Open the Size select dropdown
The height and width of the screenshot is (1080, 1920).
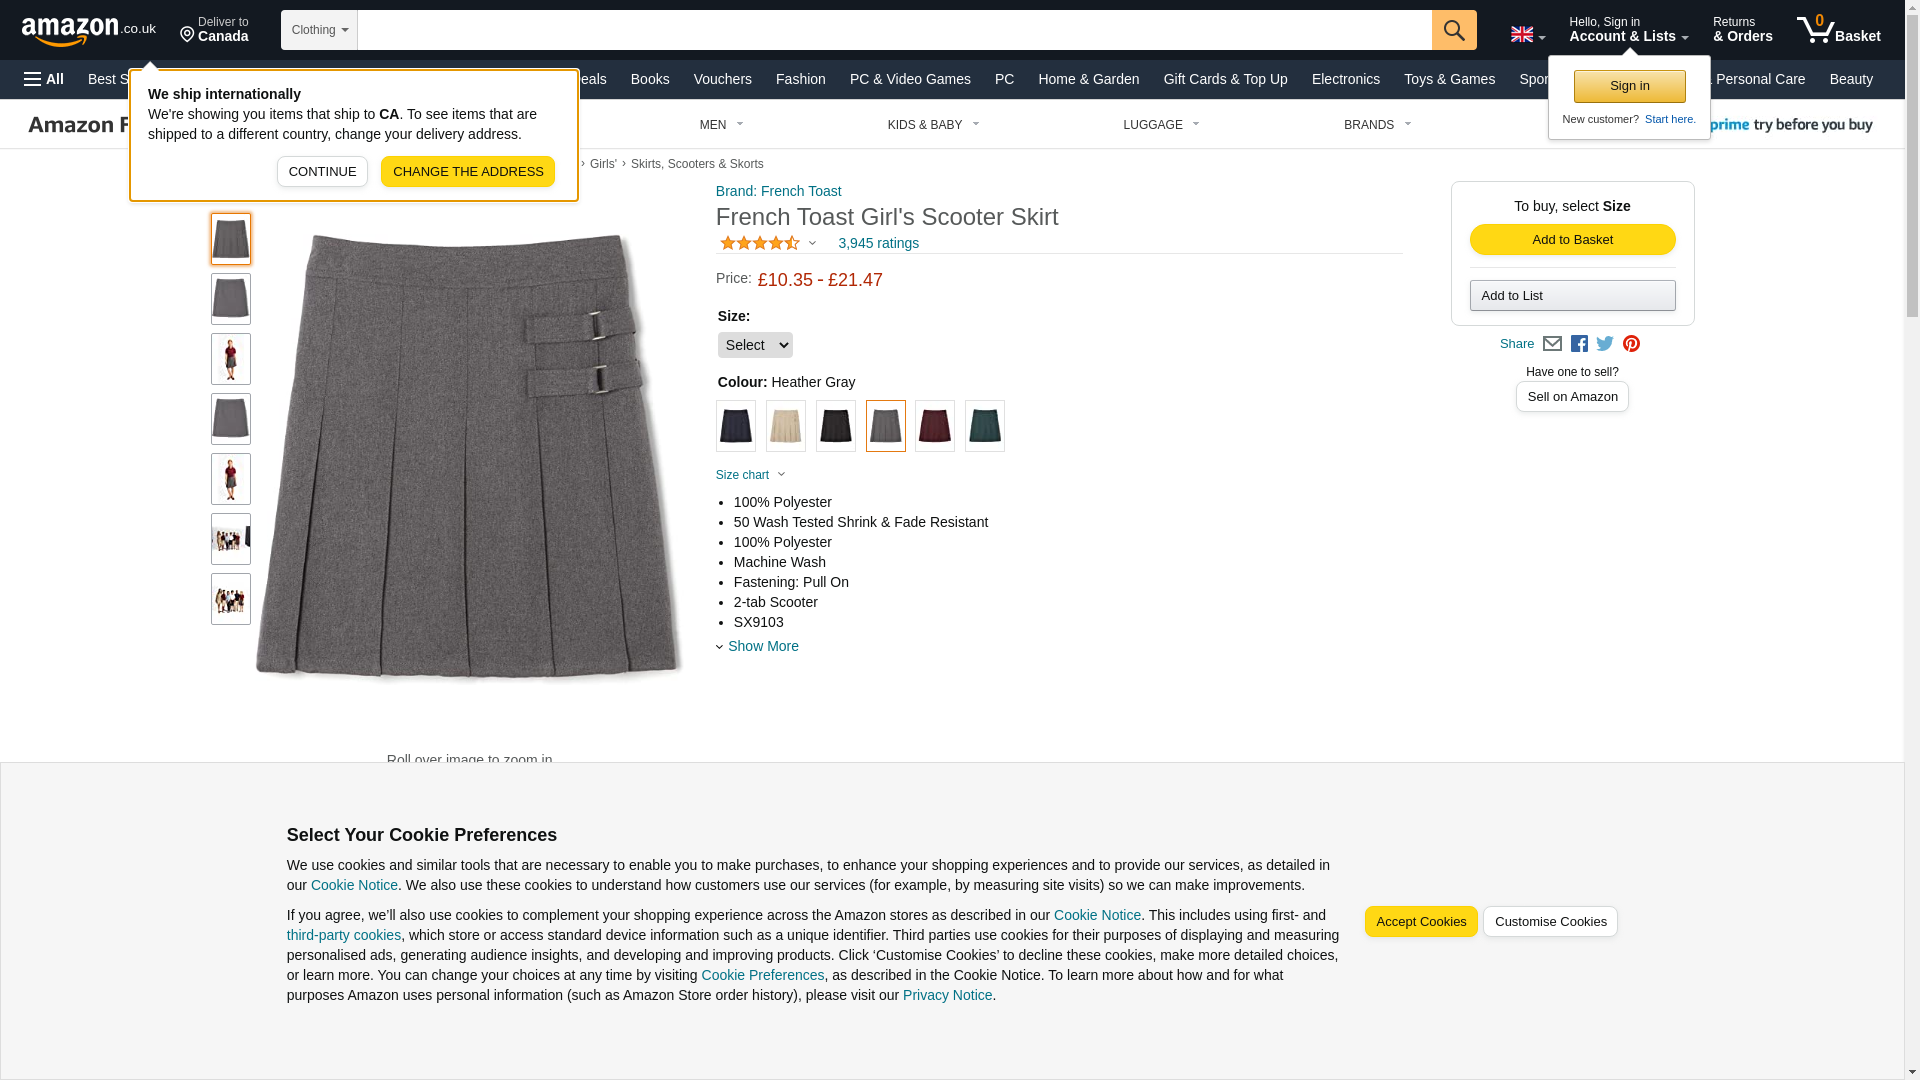coord(755,345)
